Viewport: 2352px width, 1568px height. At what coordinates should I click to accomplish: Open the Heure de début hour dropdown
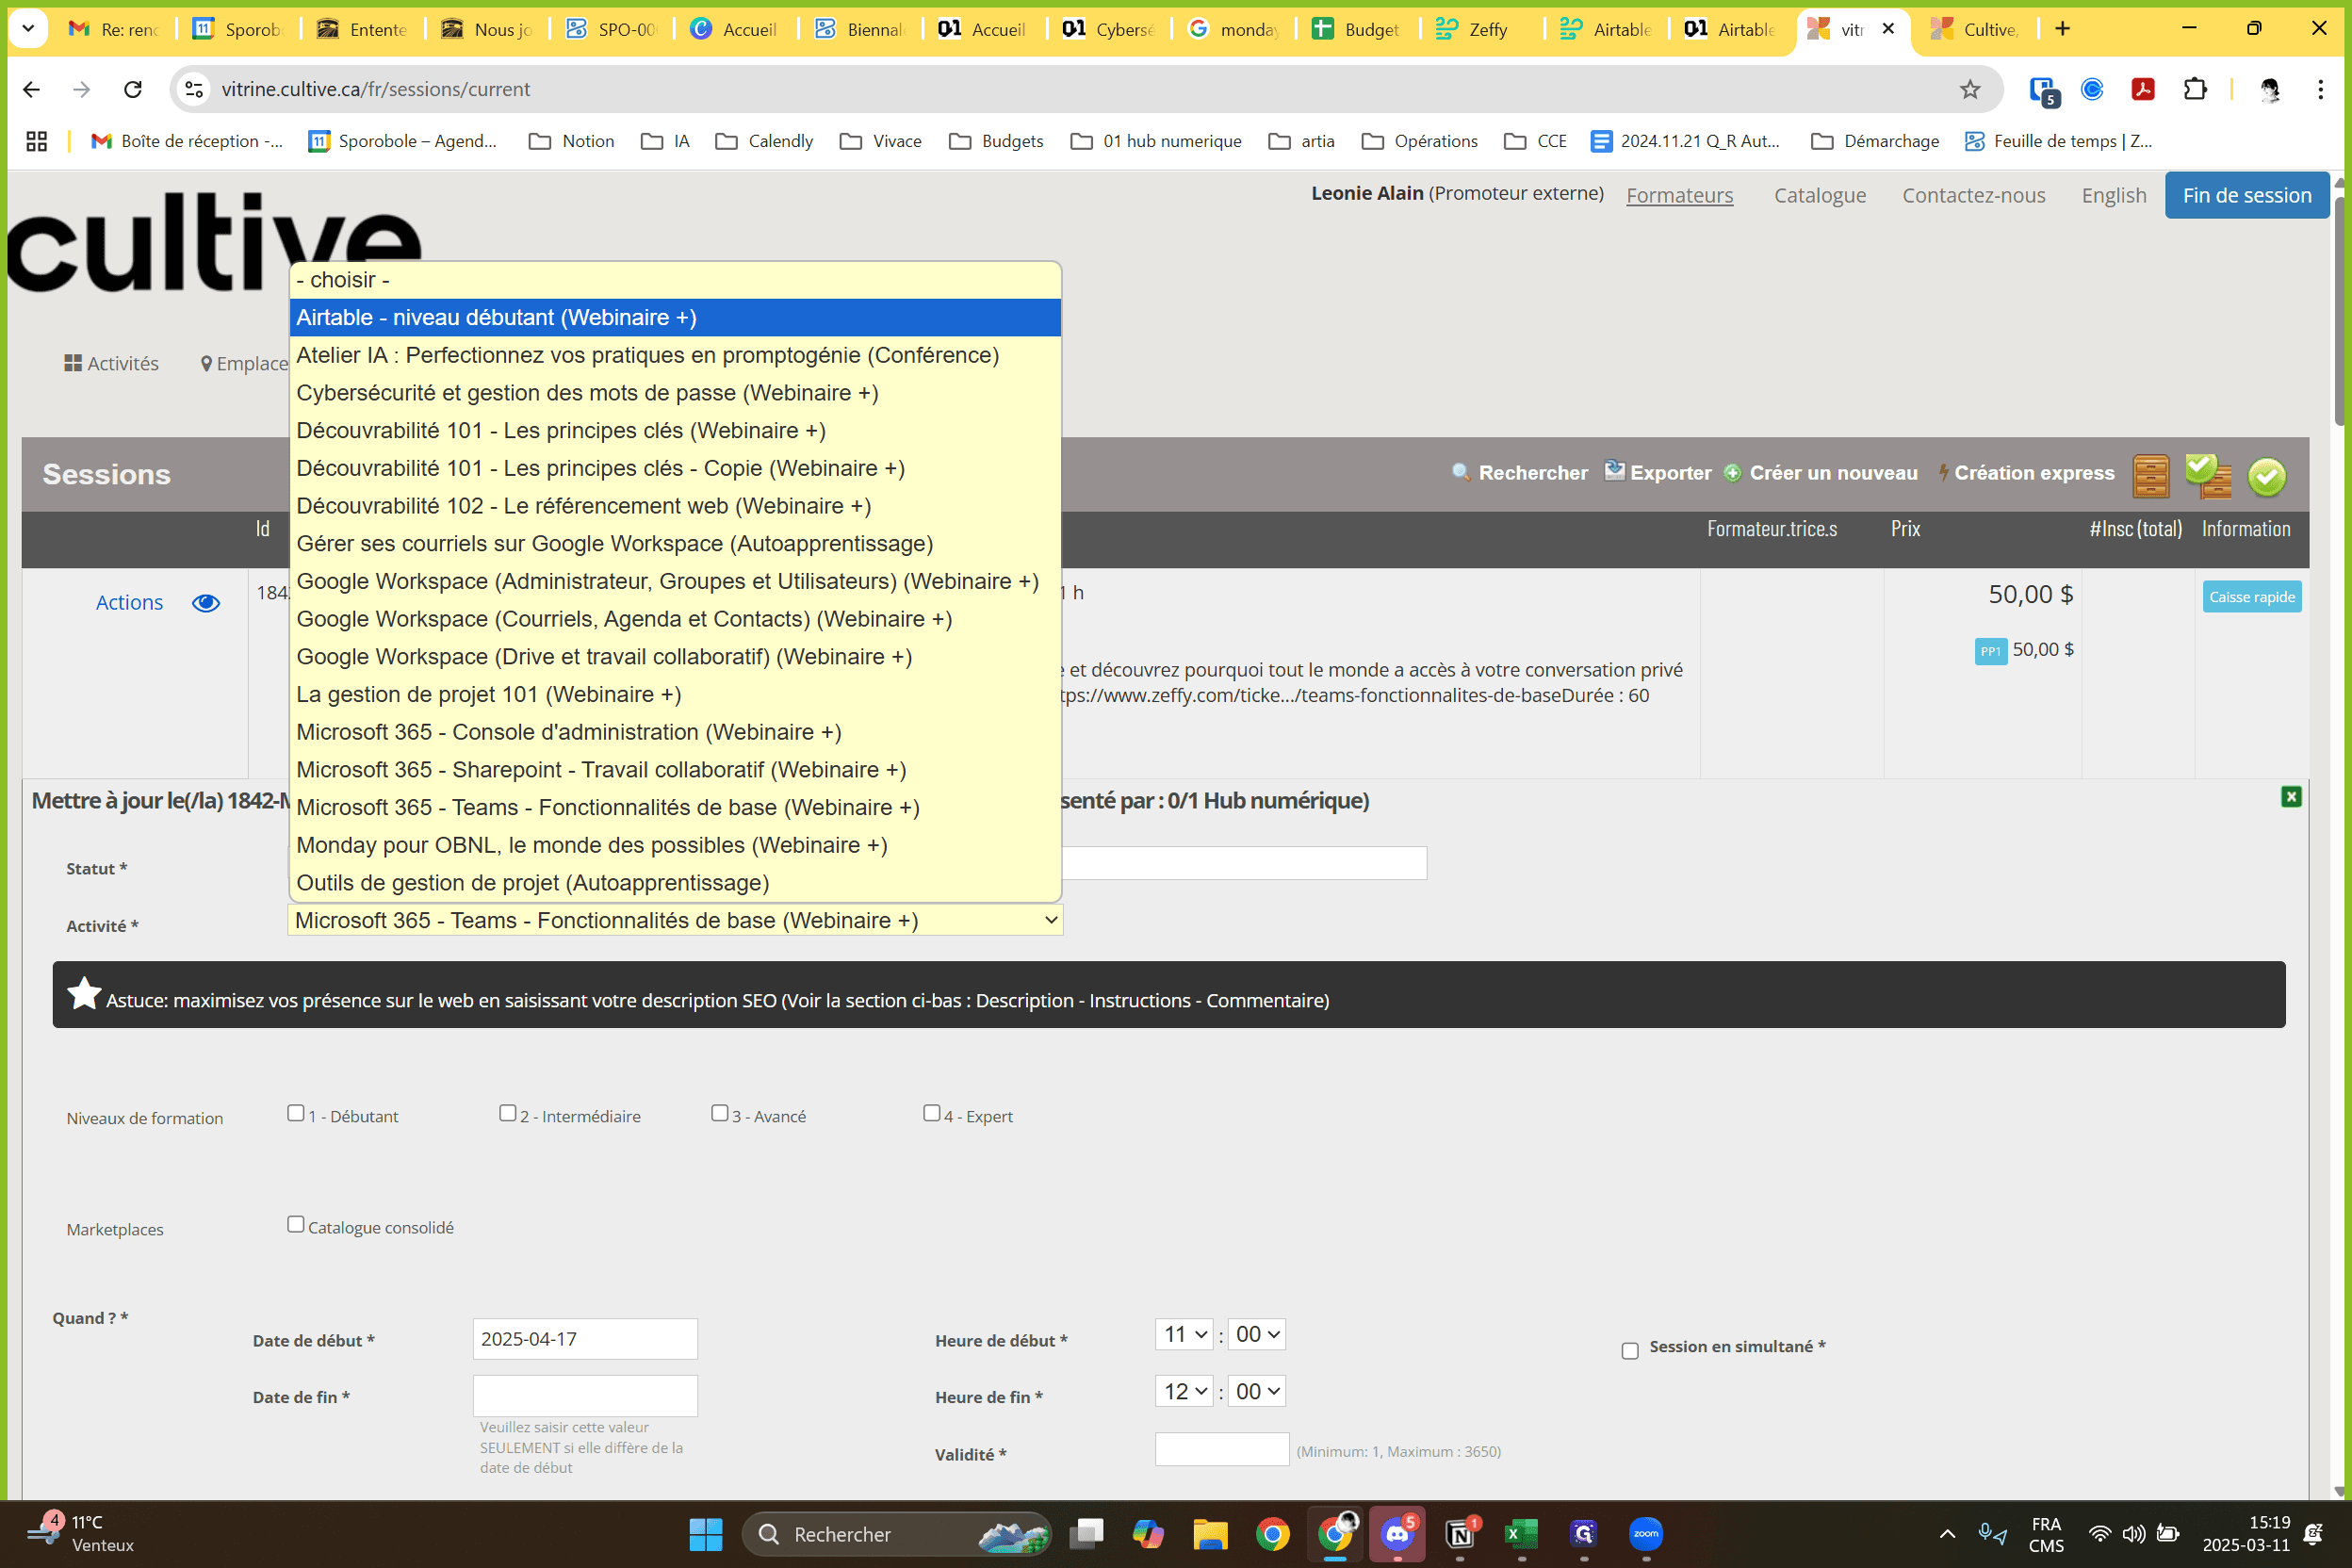click(1185, 1334)
